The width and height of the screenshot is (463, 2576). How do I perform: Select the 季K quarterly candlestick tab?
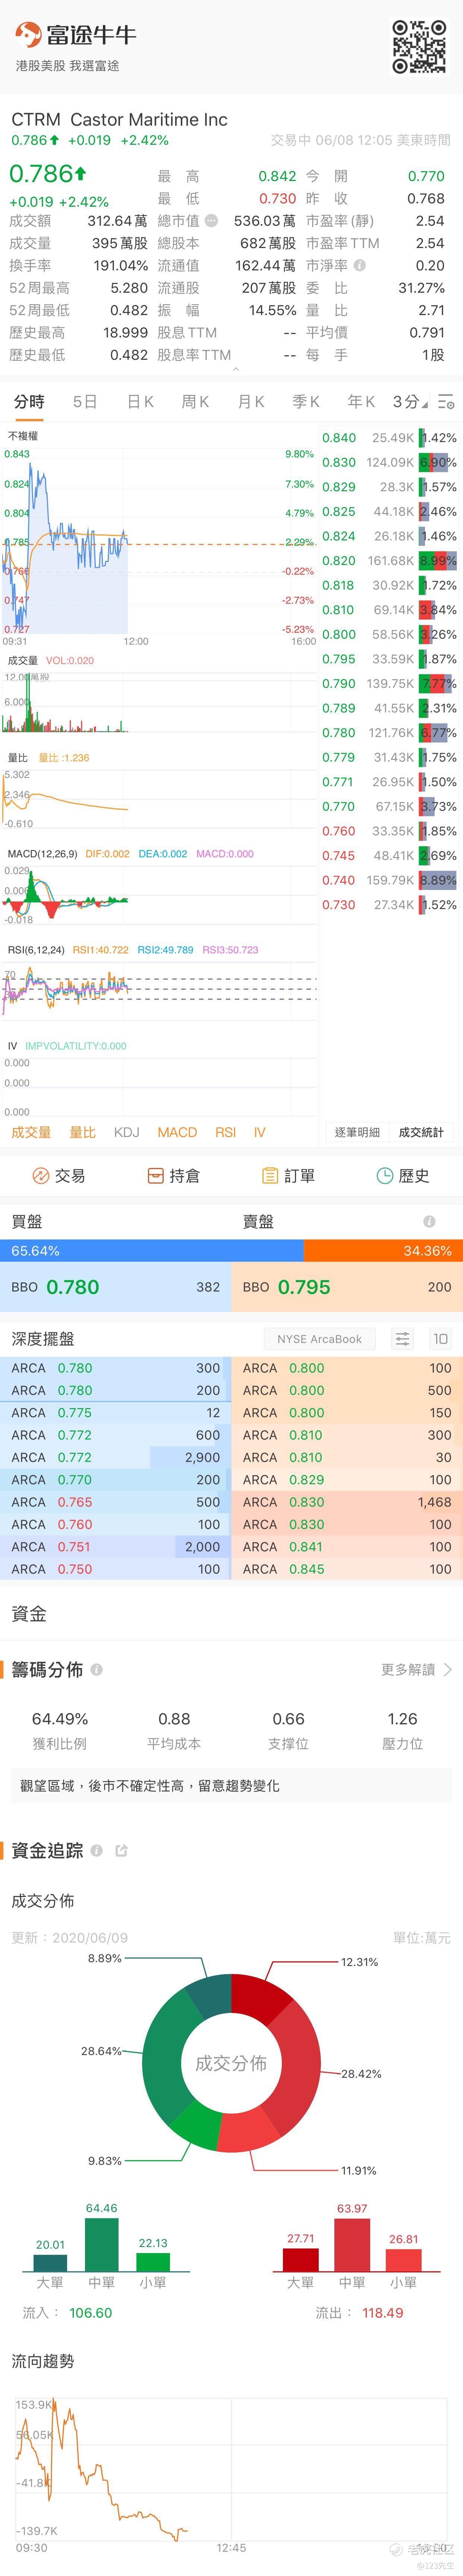tap(306, 402)
